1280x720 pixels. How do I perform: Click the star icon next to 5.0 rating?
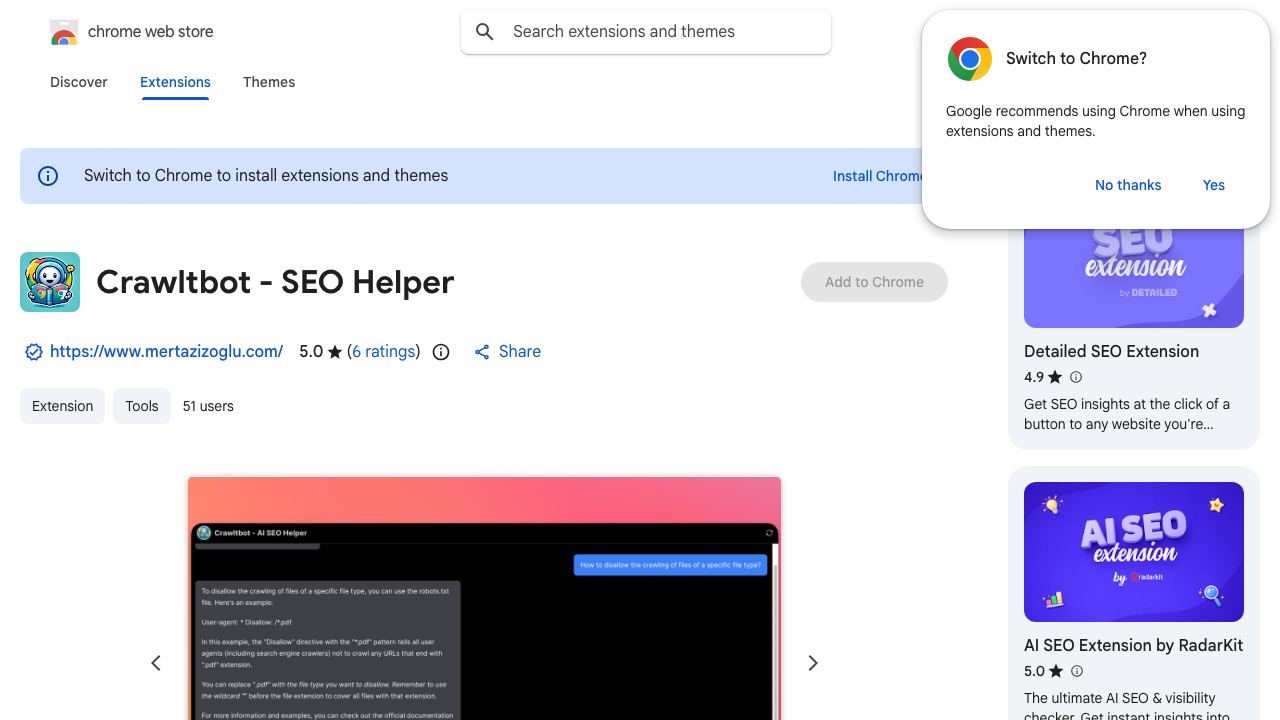point(335,352)
